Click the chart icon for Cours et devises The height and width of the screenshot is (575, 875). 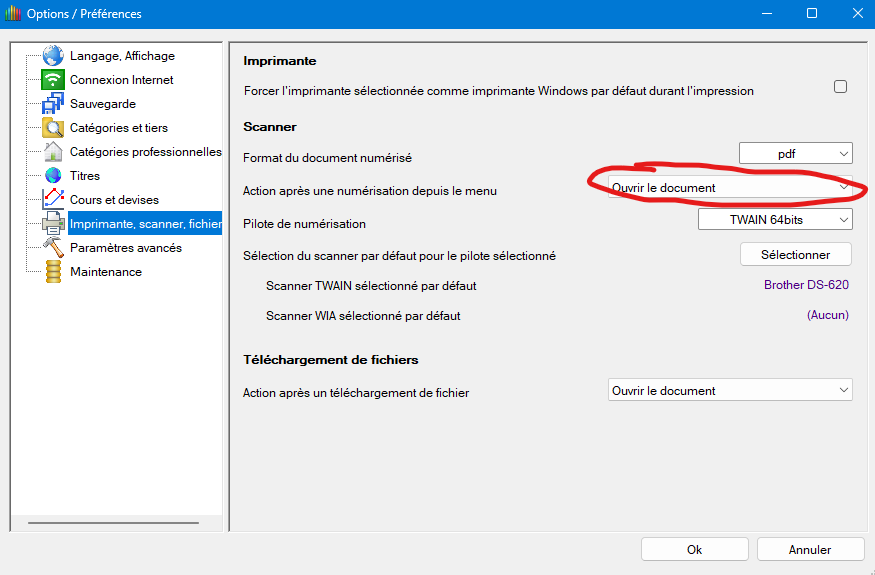pos(53,200)
